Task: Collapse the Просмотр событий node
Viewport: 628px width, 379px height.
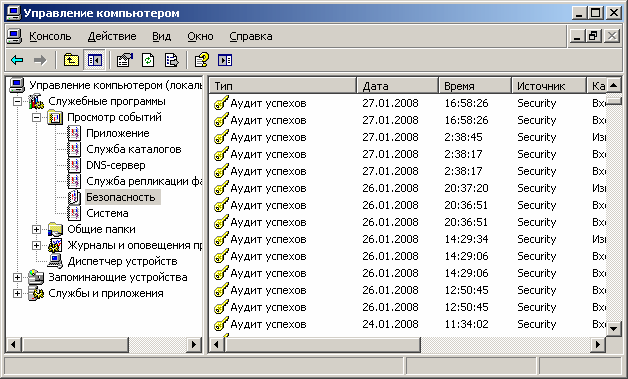Action: pos(36,117)
